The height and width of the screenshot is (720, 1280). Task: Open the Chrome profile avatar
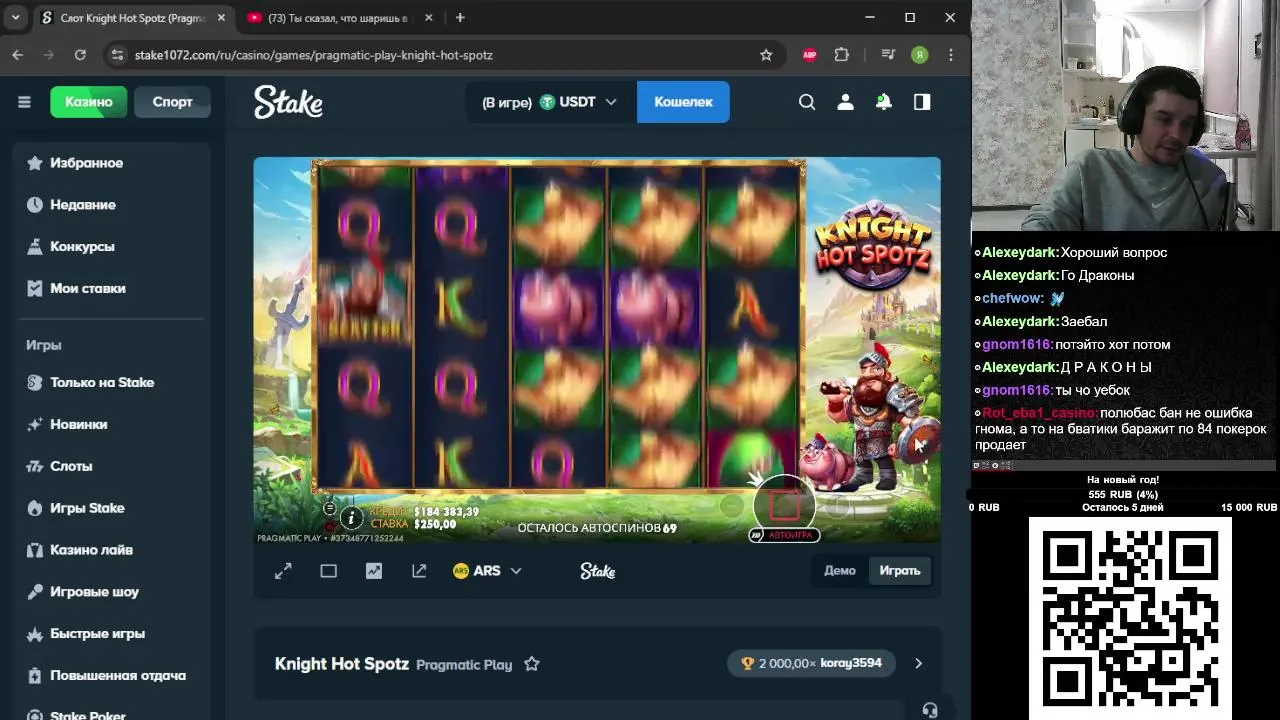(x=919, y=55)
